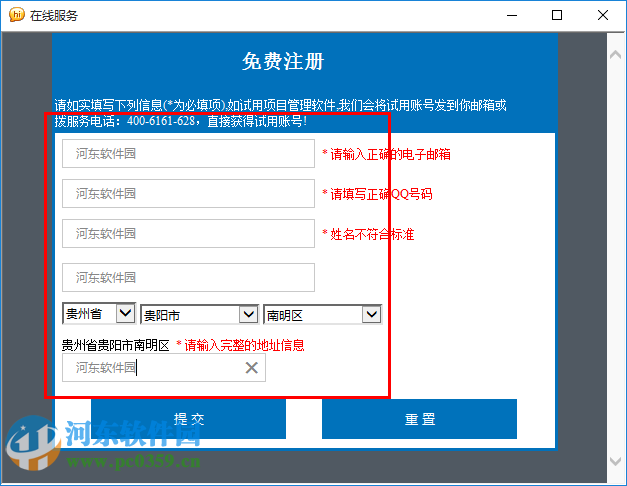Click the 请输入正确的电子邮箱 error text
This screenshot has width=627, height=486.
[x=390, y=154]
